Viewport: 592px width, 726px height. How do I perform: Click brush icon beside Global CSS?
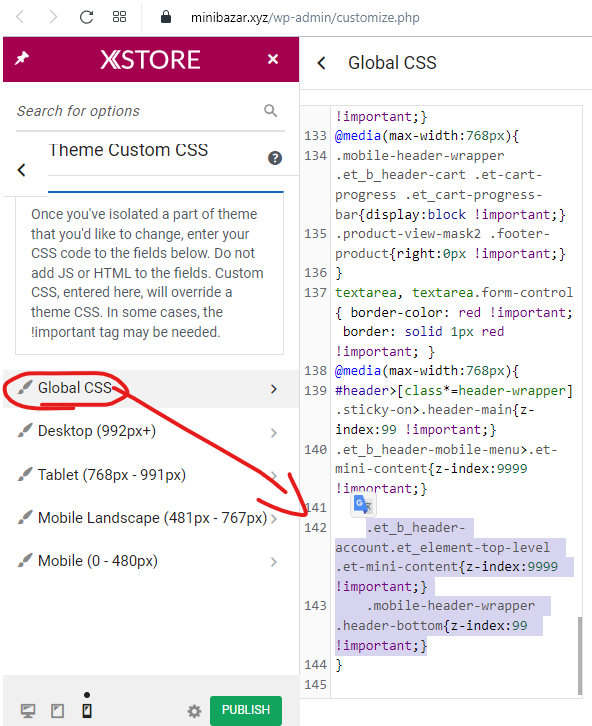[25, 387]
